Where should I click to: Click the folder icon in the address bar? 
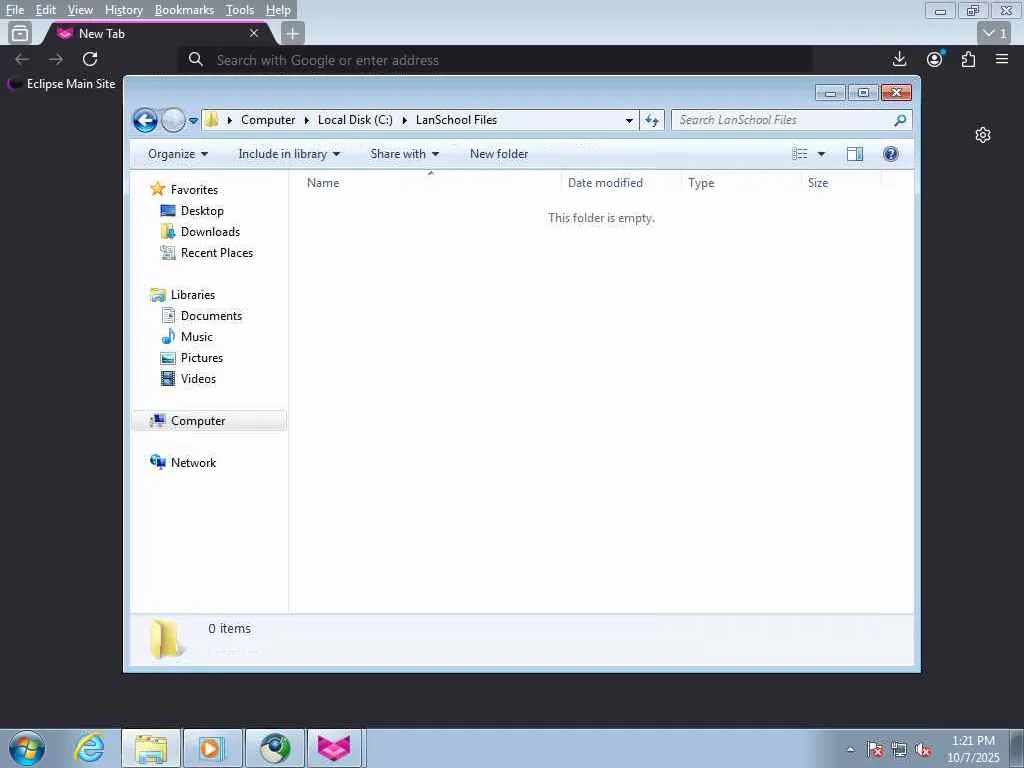pos(212,120)
